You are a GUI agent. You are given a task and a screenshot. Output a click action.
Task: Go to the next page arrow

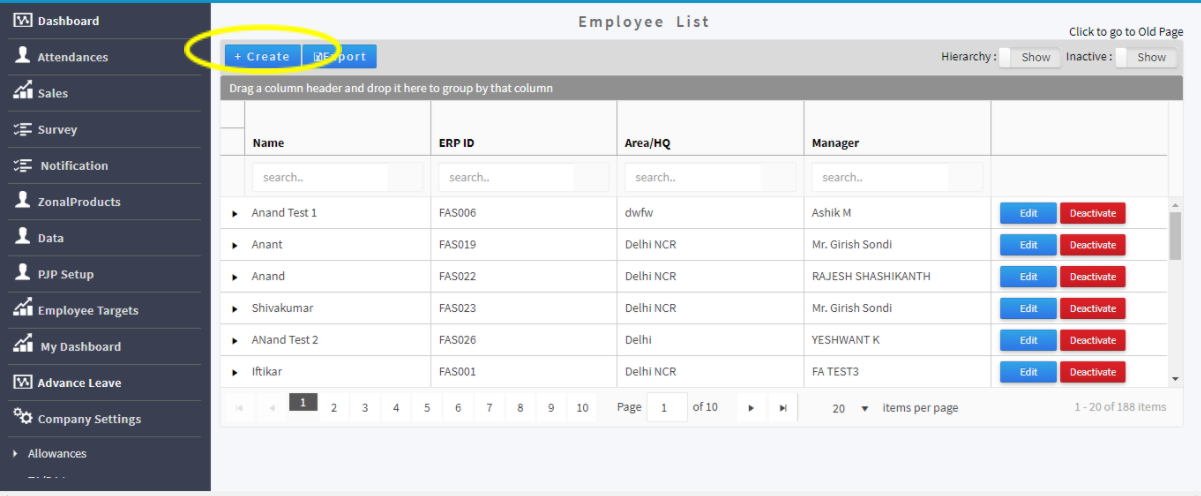tap(751, 408)
